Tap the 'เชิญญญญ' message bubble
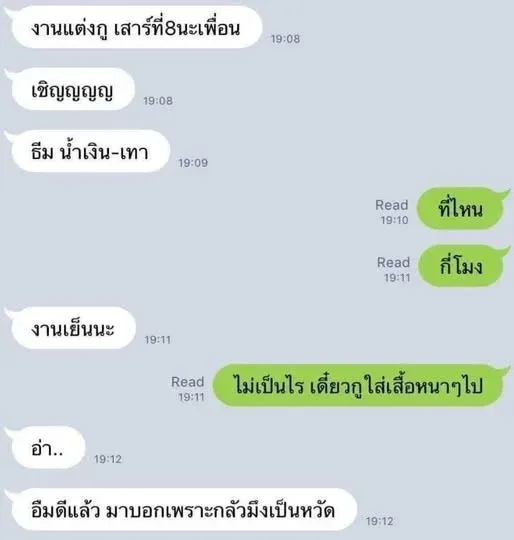Viewport: 514px width, 540px height. 72,90
